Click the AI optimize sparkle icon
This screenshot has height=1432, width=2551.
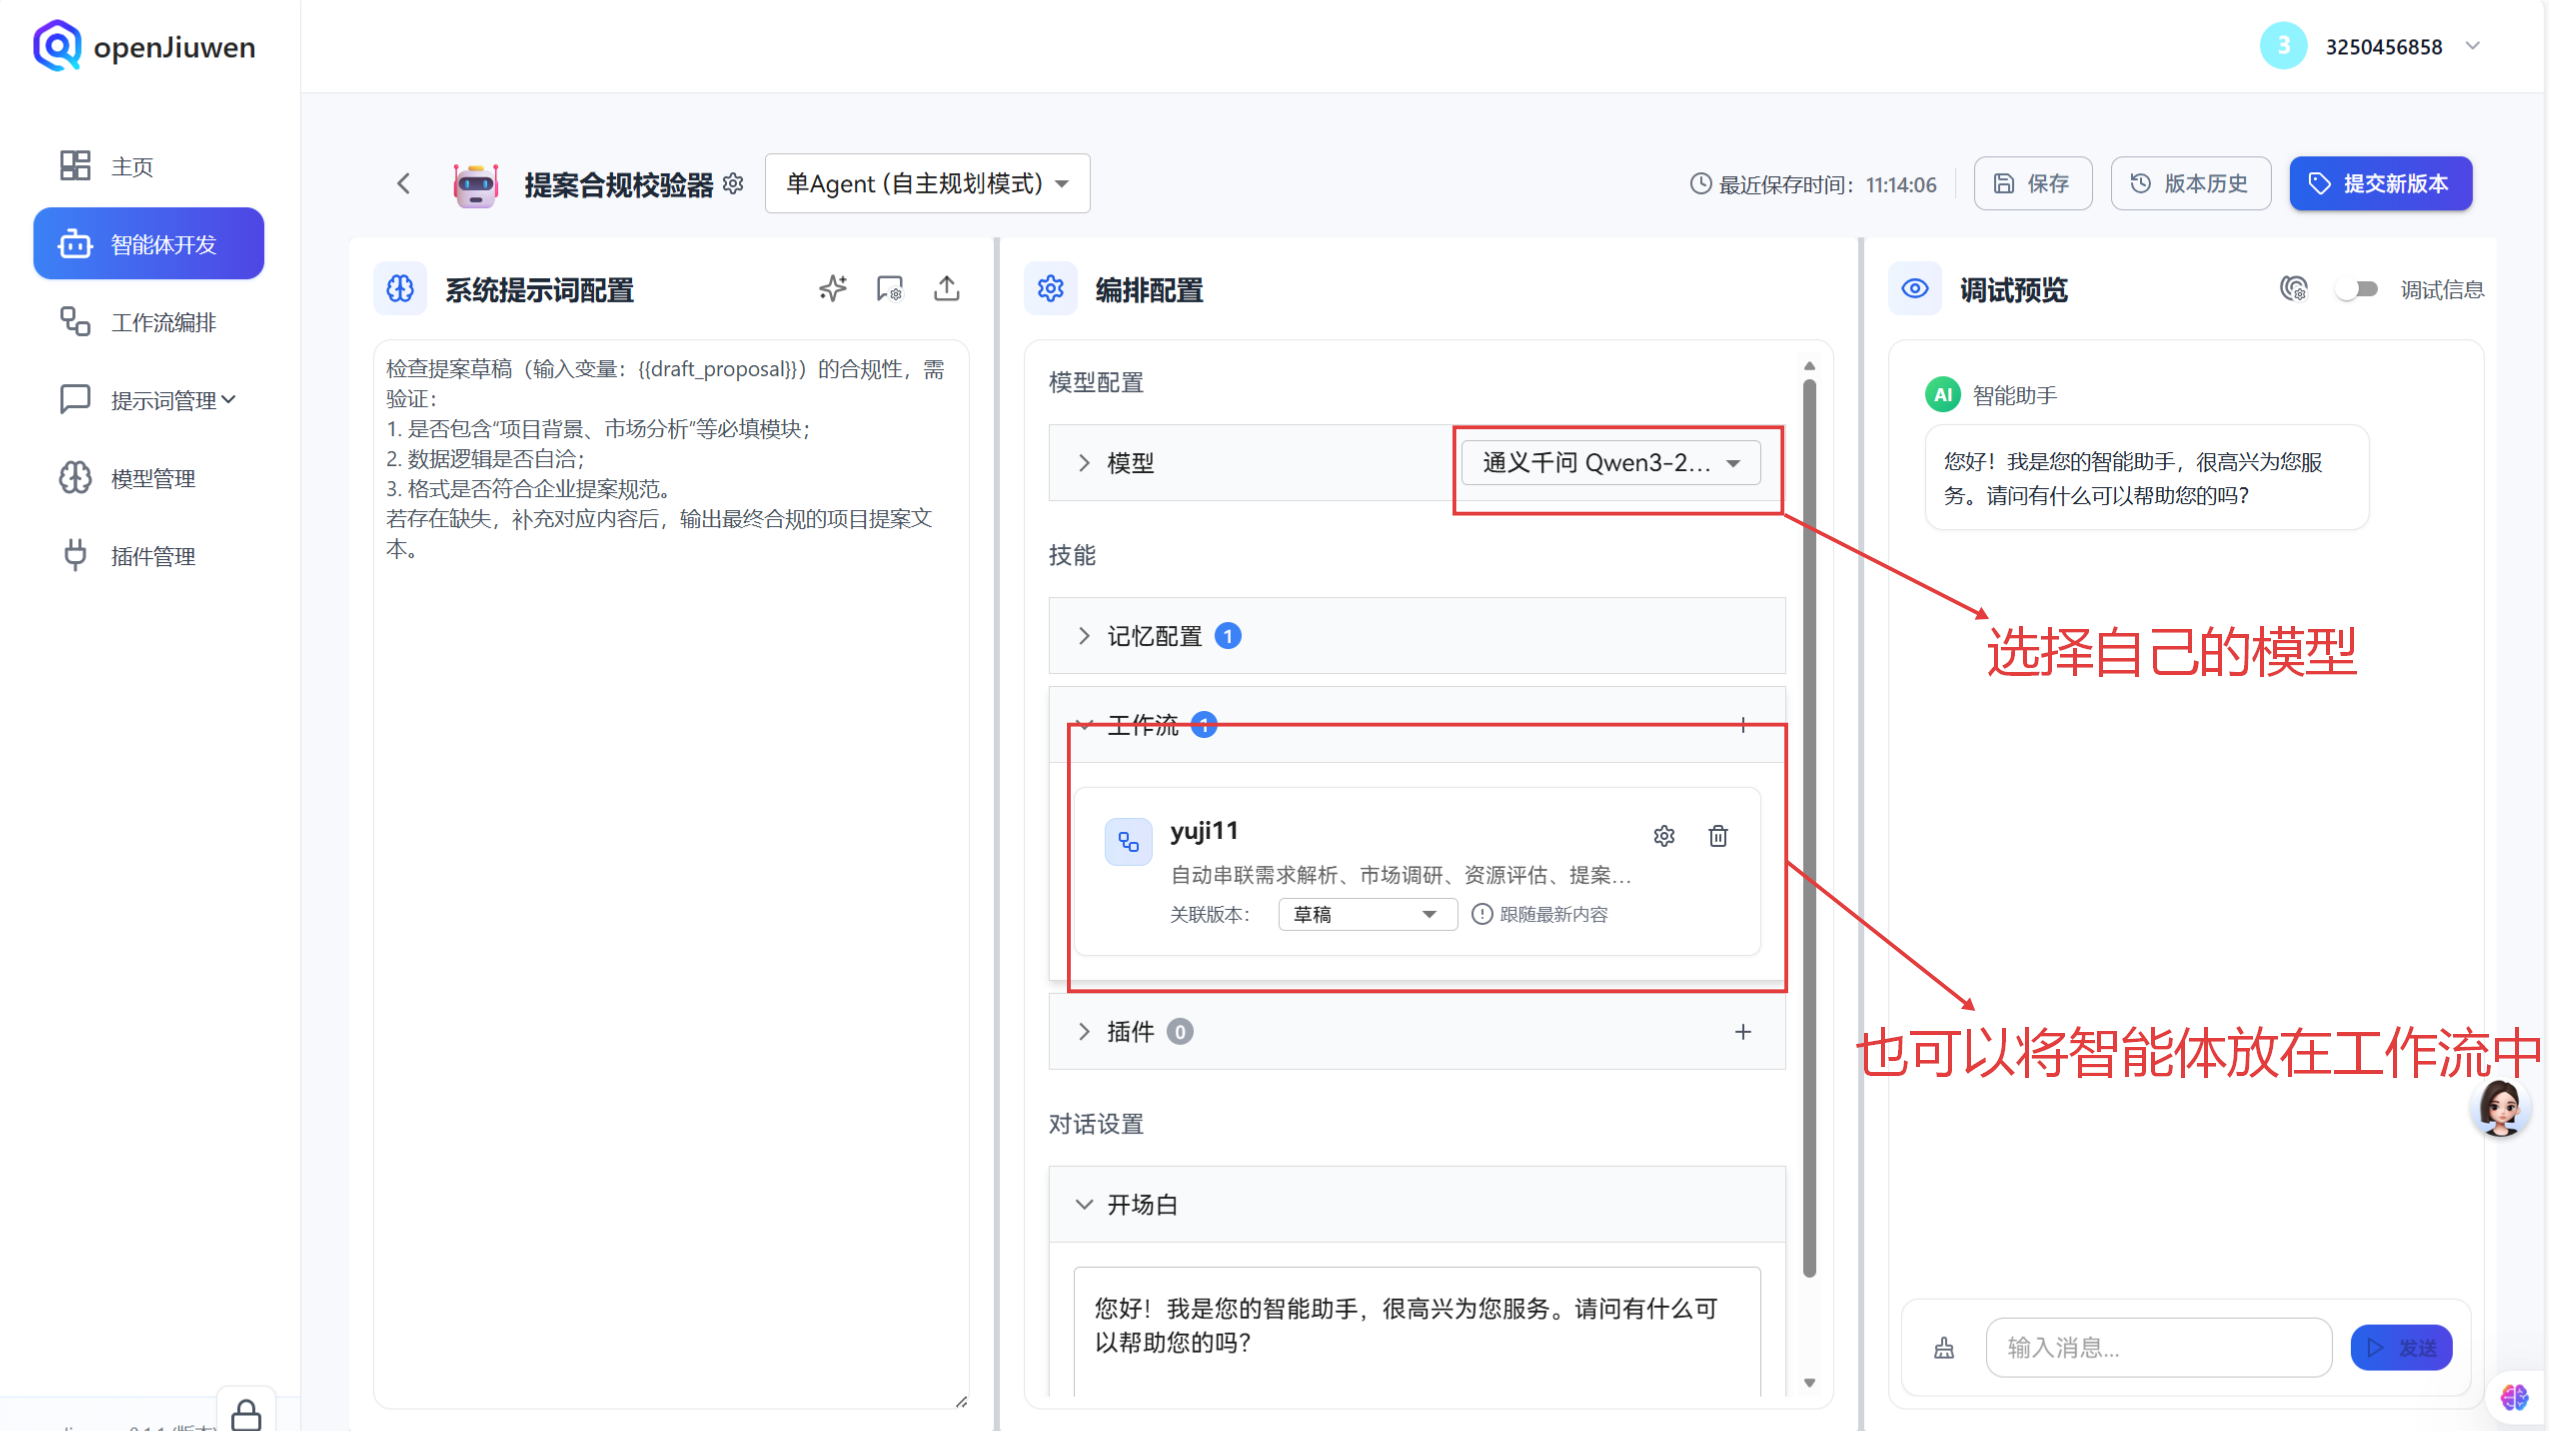tap(832, 289)
